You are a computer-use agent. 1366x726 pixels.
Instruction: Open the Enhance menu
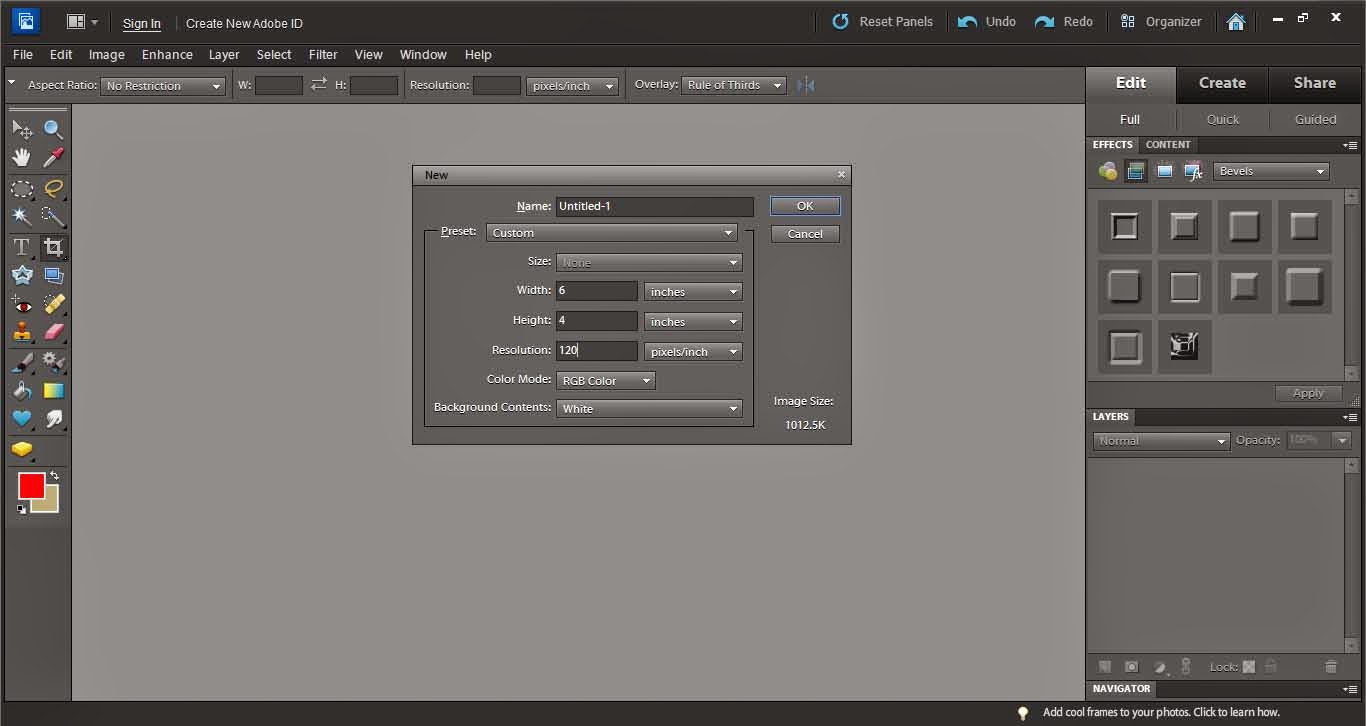pyautogui.click(x=167, y=55)
